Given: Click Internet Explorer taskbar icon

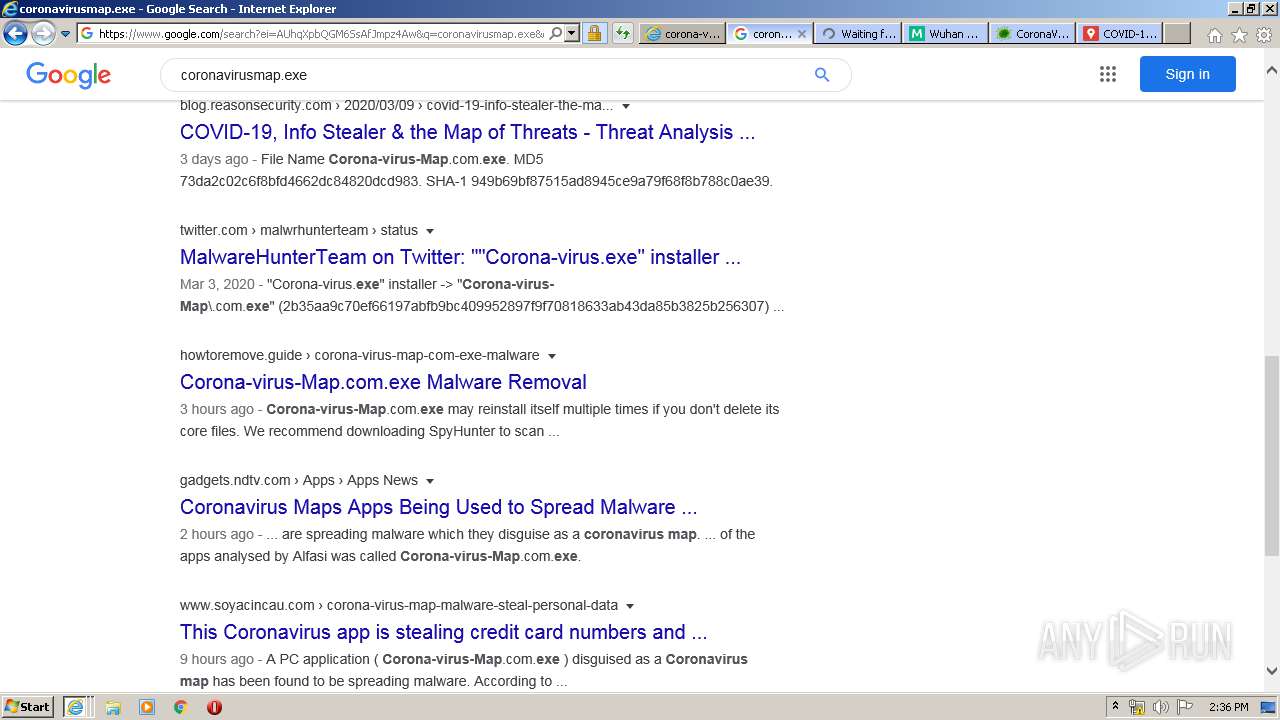Looking at the screenshot, I should point(76,707).
